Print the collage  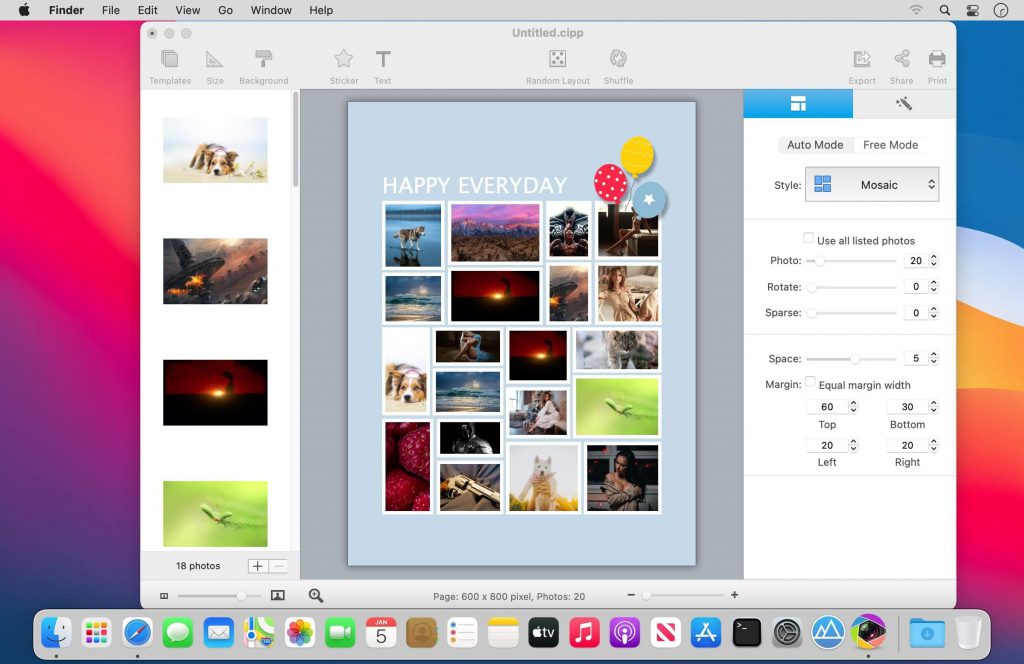(x=937, y=62)
